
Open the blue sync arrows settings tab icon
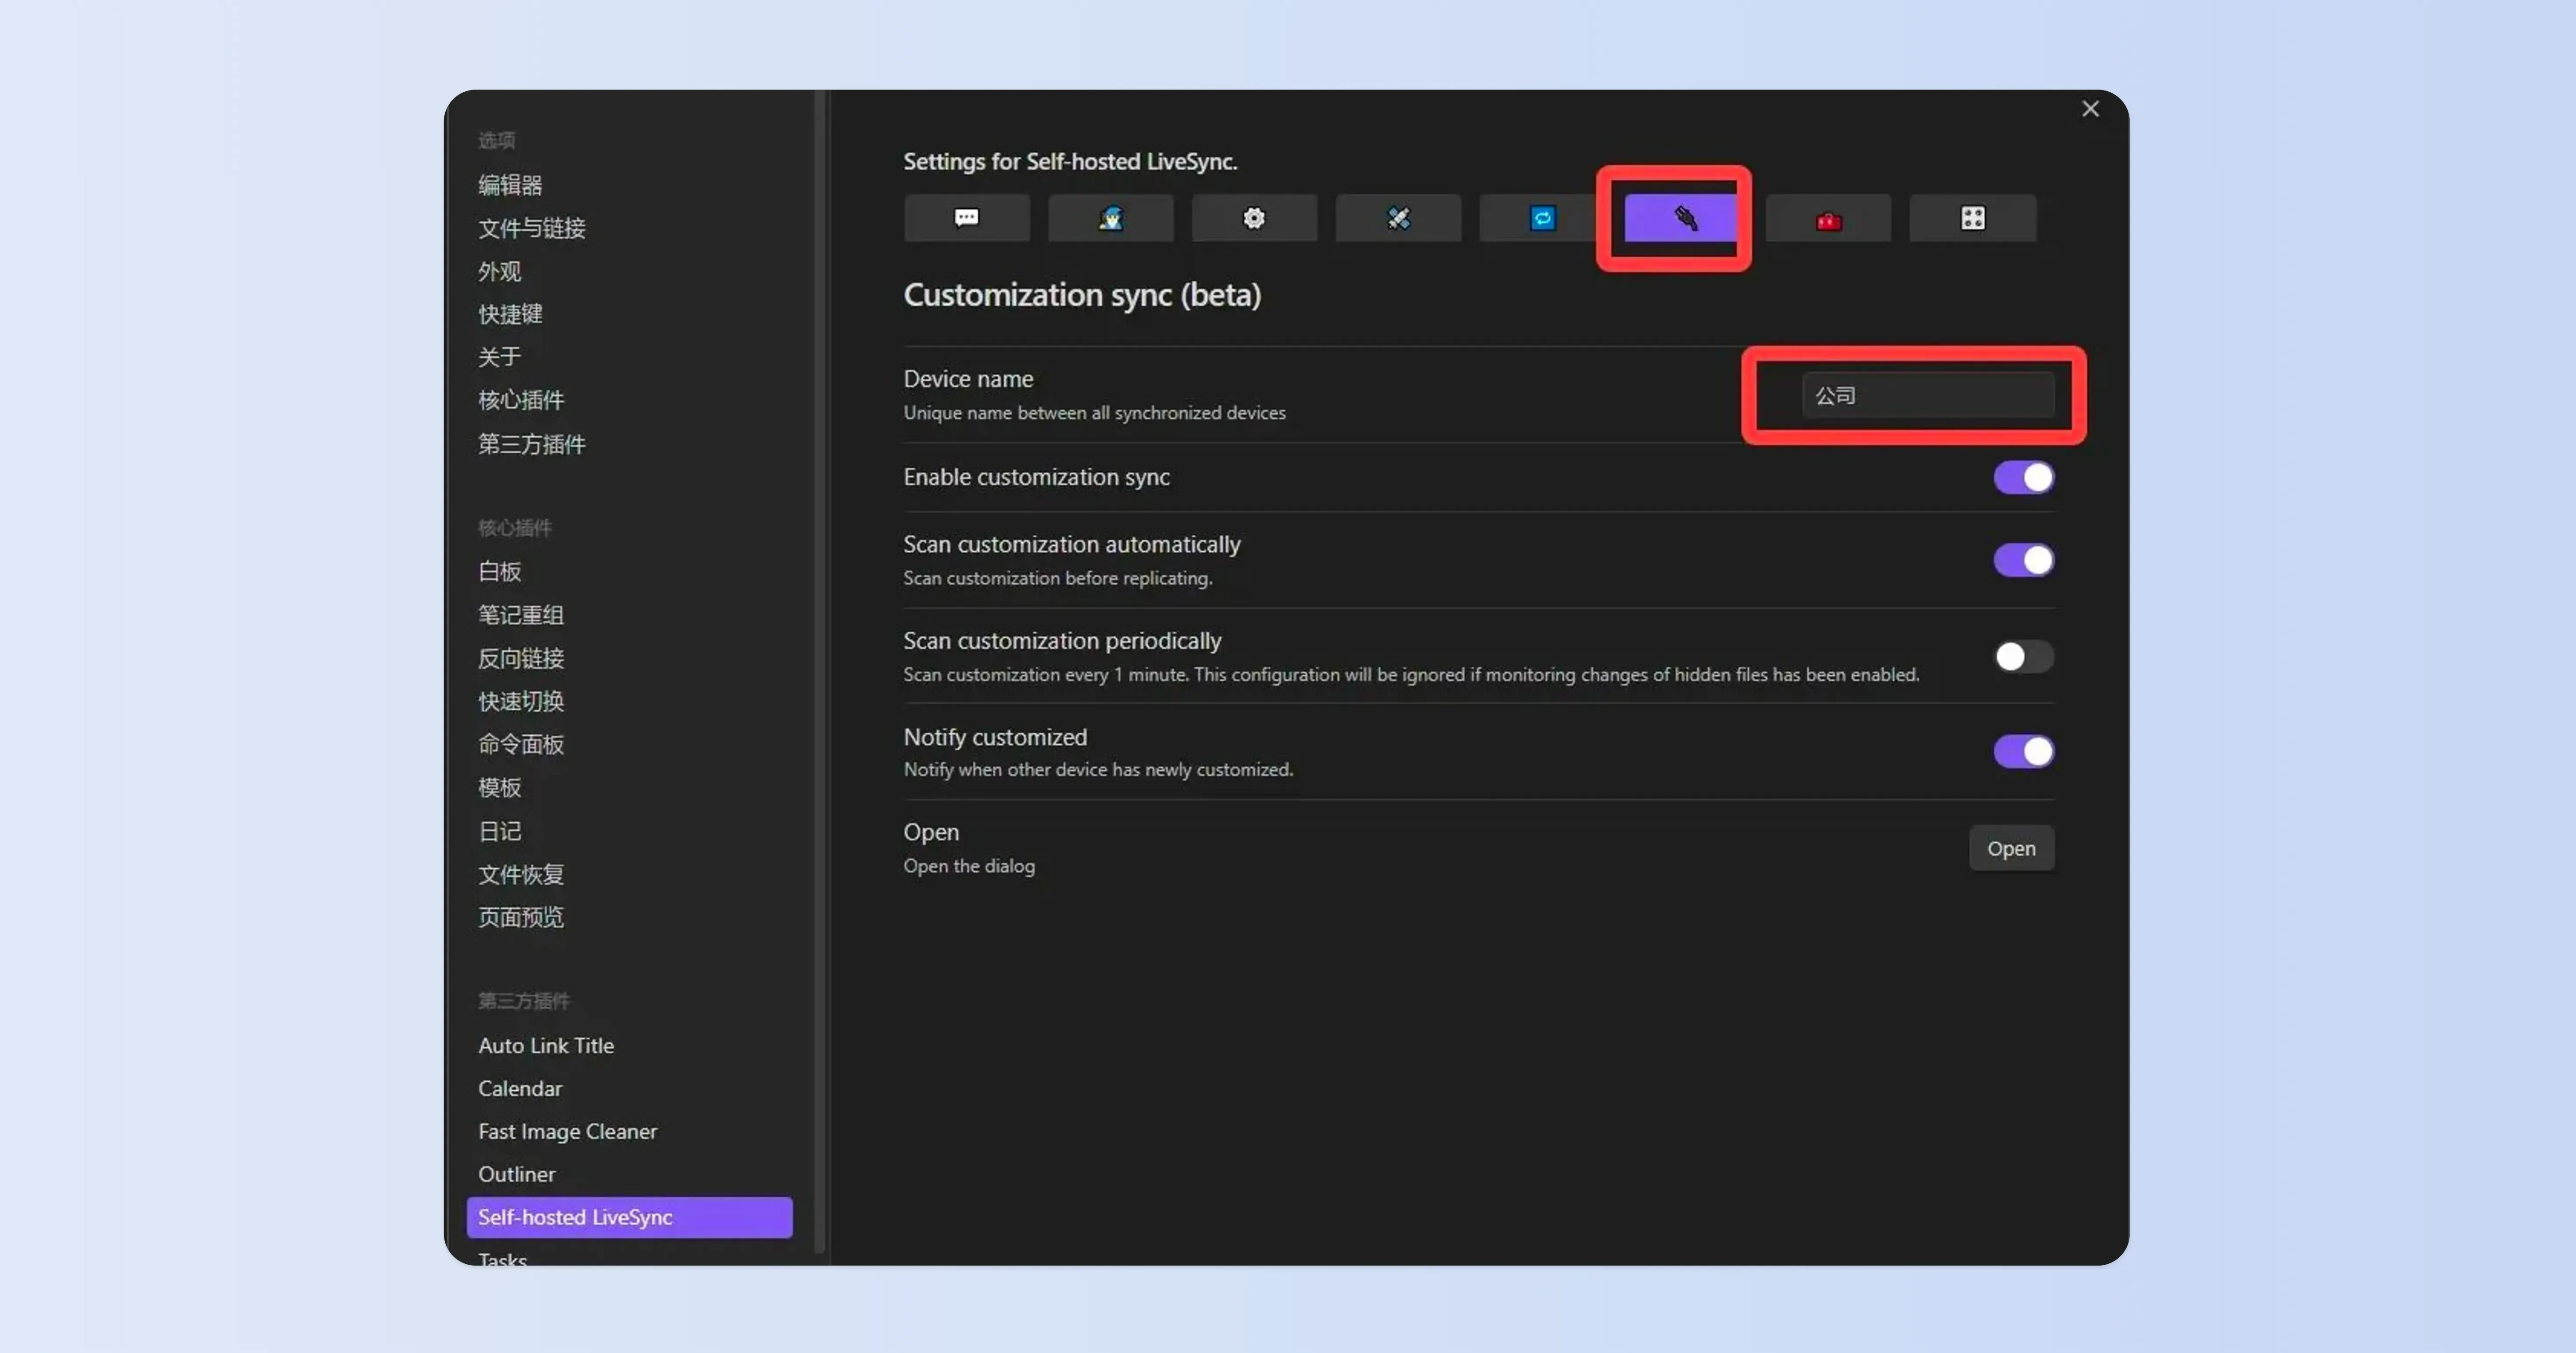point(1542,218)
